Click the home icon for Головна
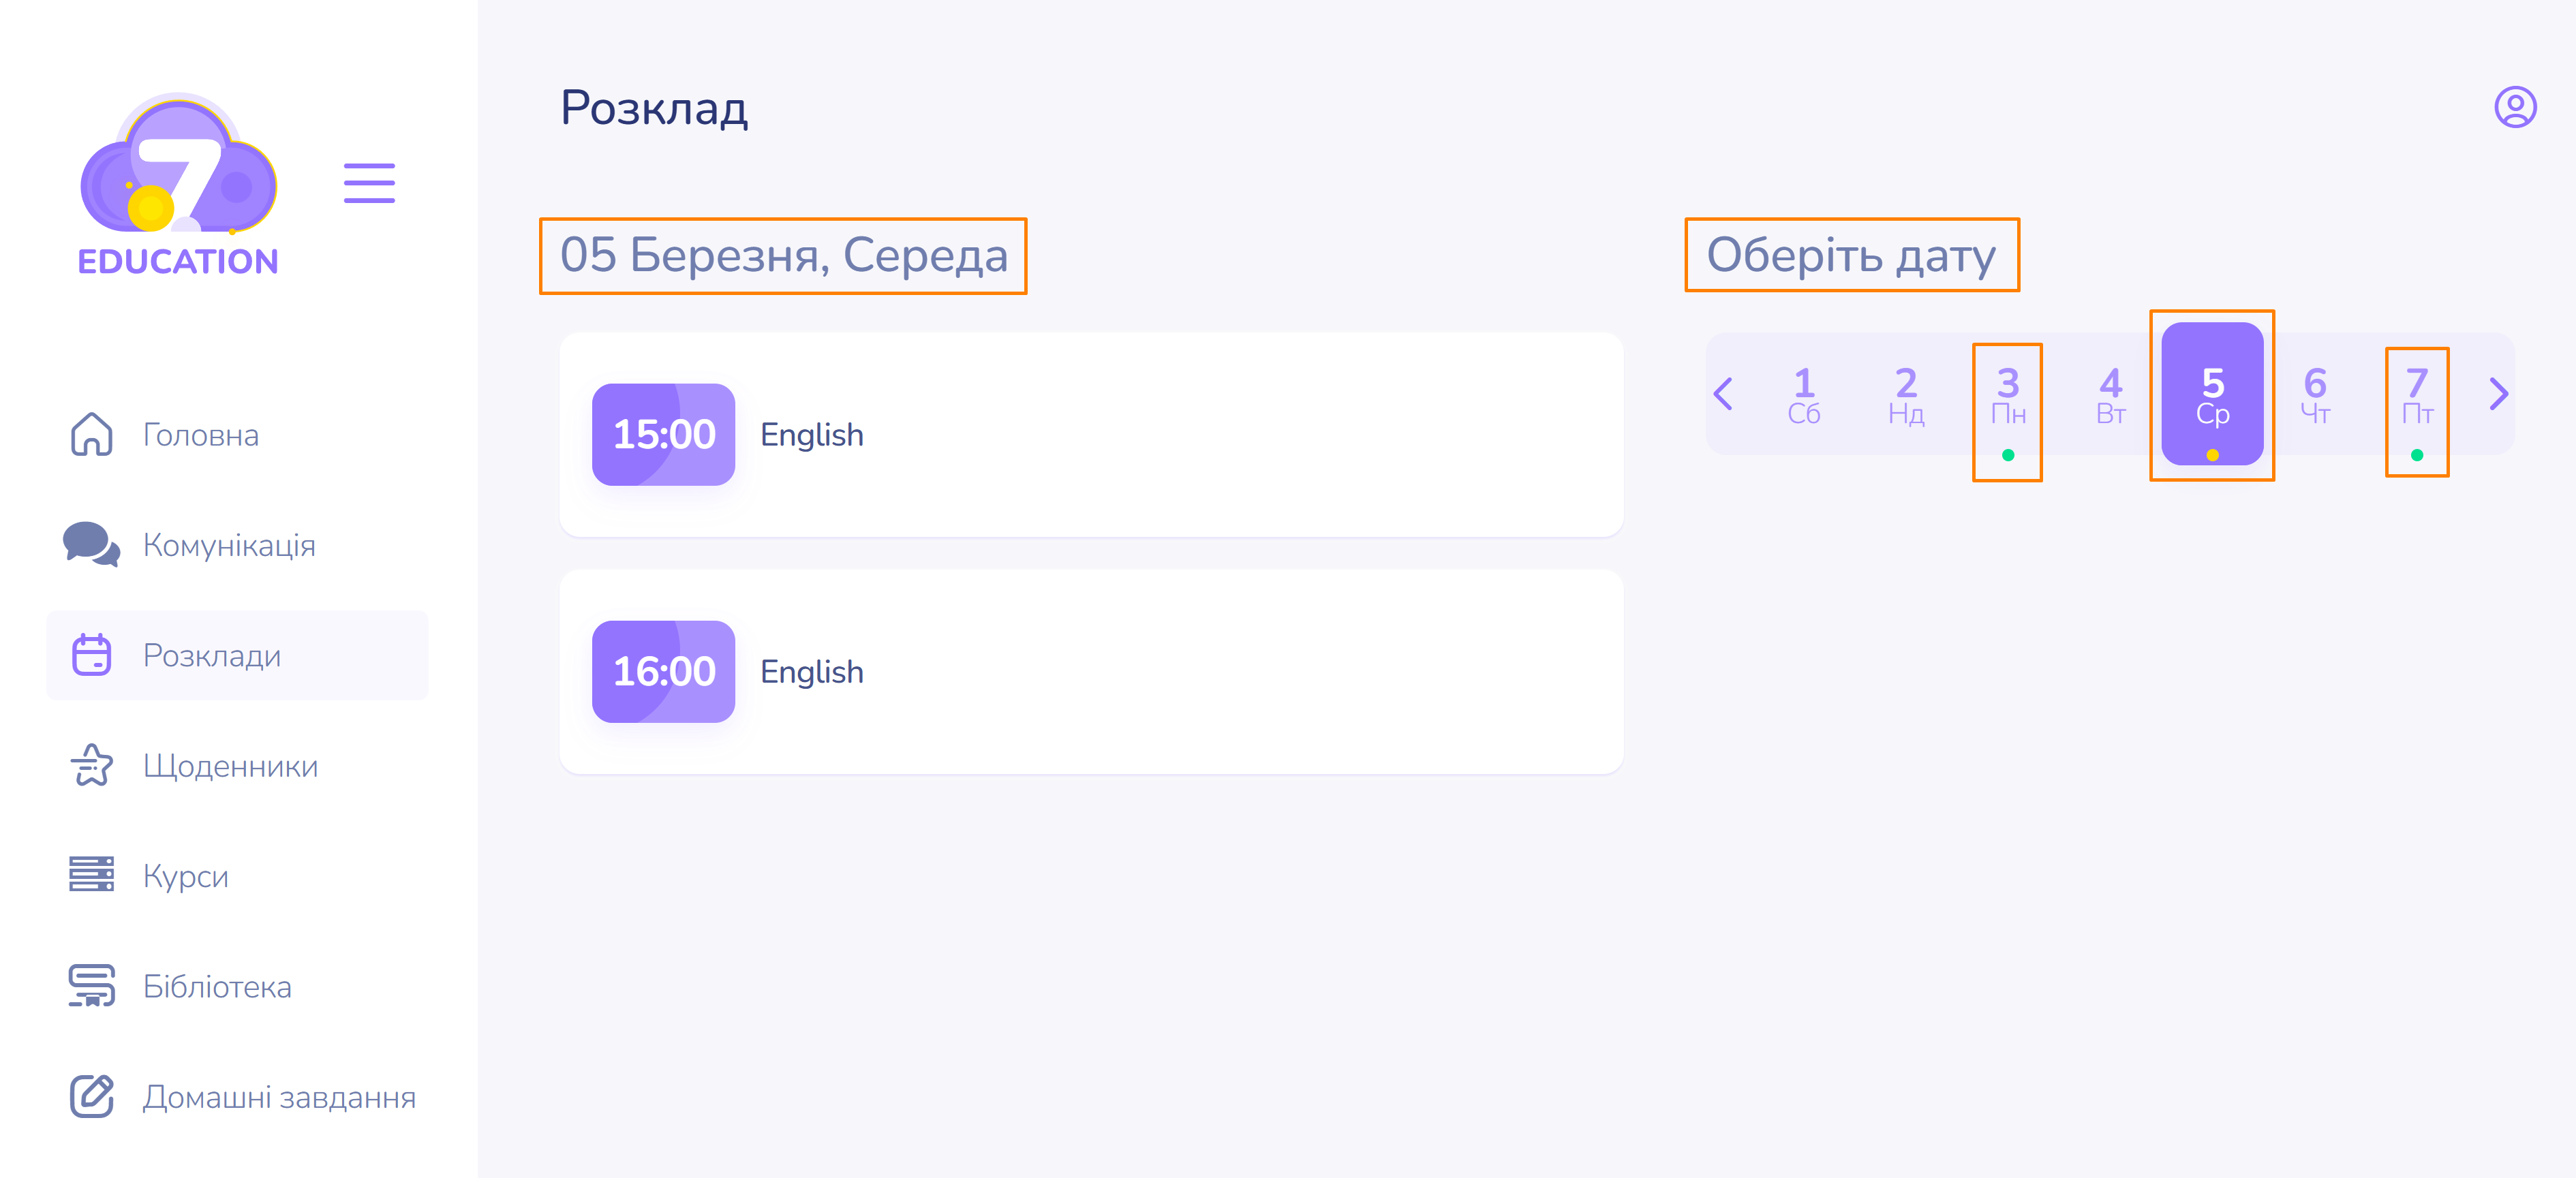This screenshot has height=1178, width=2576. (x=91, y=435)
